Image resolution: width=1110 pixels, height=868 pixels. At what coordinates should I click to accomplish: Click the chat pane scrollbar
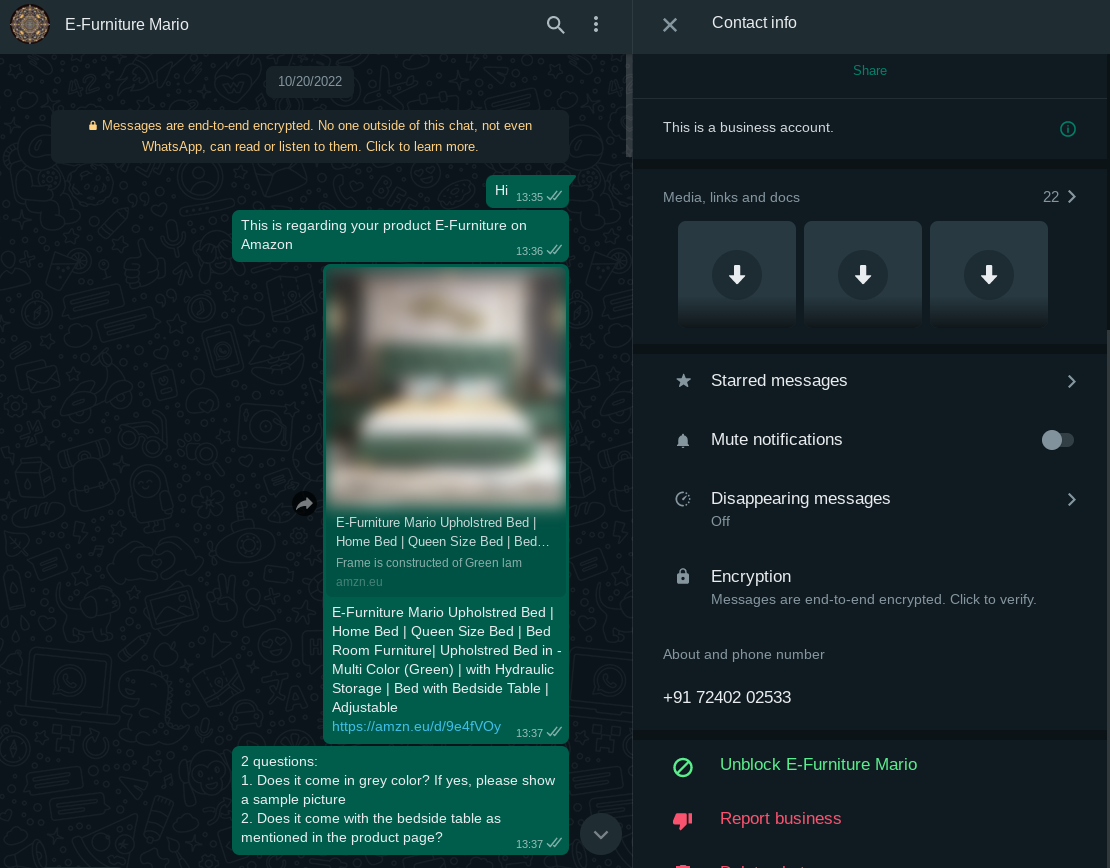(629, 106)
